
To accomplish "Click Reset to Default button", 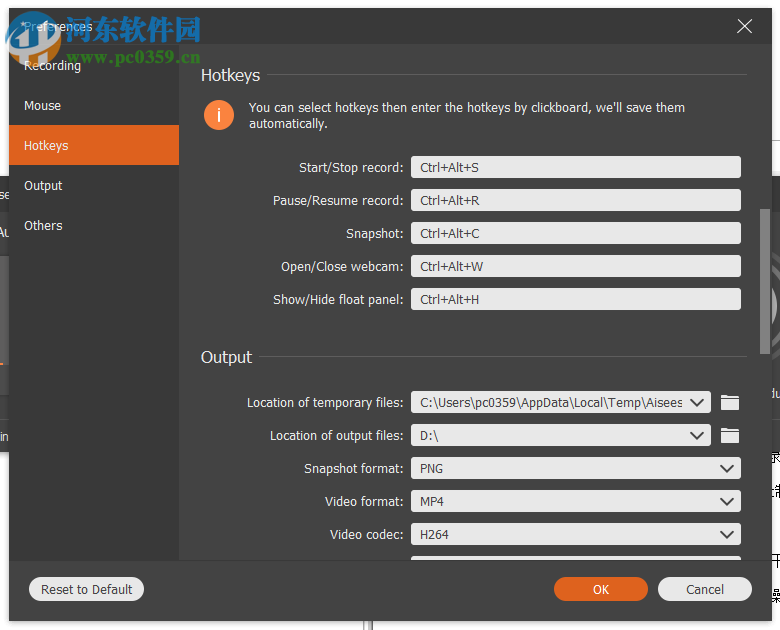I will point(87,589).
